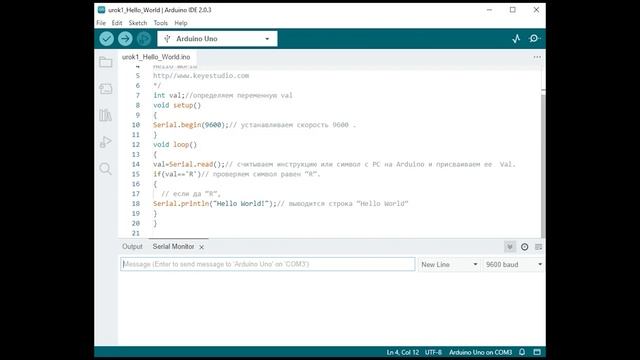The image size is (640, 360).
Task: Click the Serial.begin(9600) code line
Action: point(254,125)
